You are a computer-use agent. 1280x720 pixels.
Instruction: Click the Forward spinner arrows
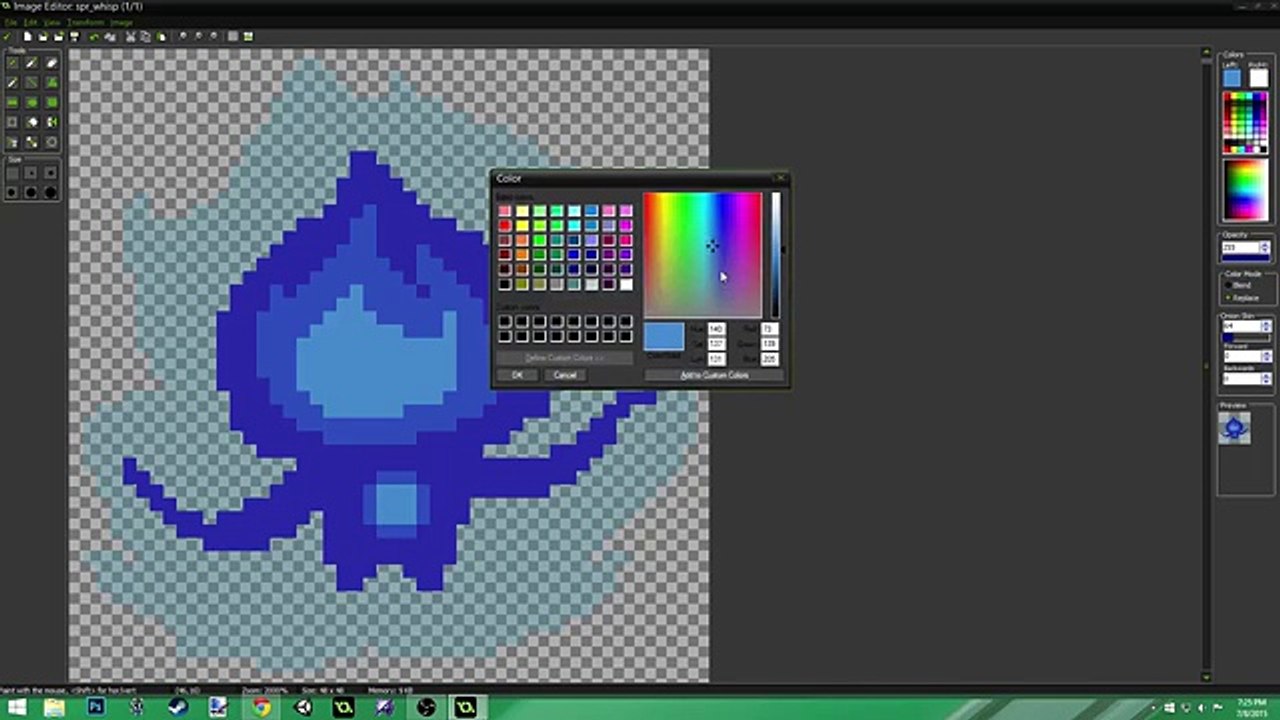(1264, 356)
